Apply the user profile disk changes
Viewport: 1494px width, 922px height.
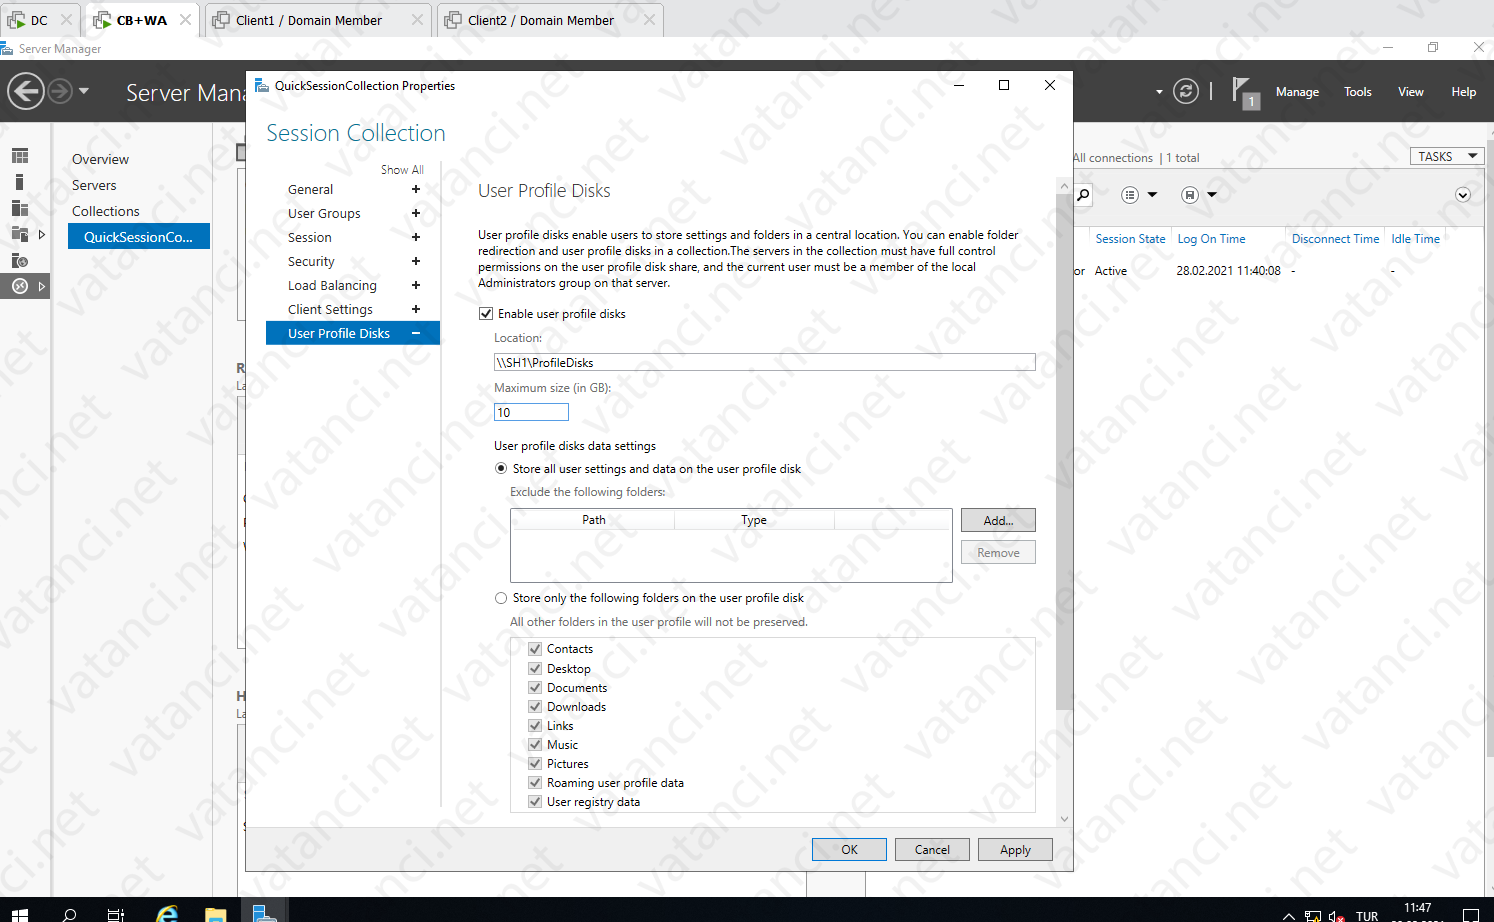[x=1014, y=849]
